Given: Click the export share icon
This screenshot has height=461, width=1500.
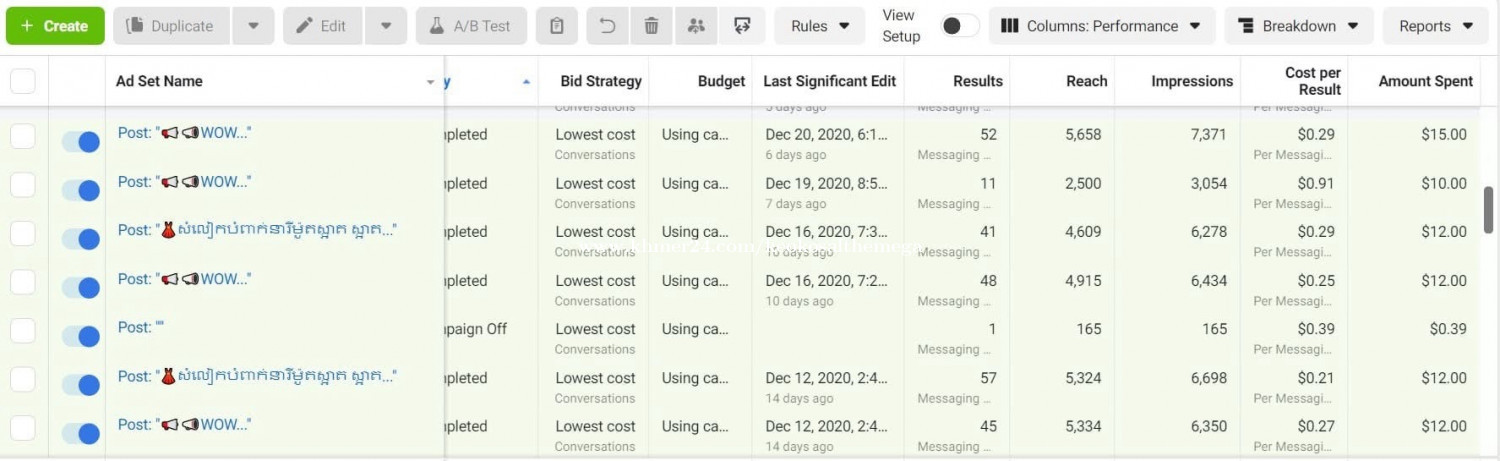Looking at the screenshot, I should pyautogui.click(x=742, y=26).
